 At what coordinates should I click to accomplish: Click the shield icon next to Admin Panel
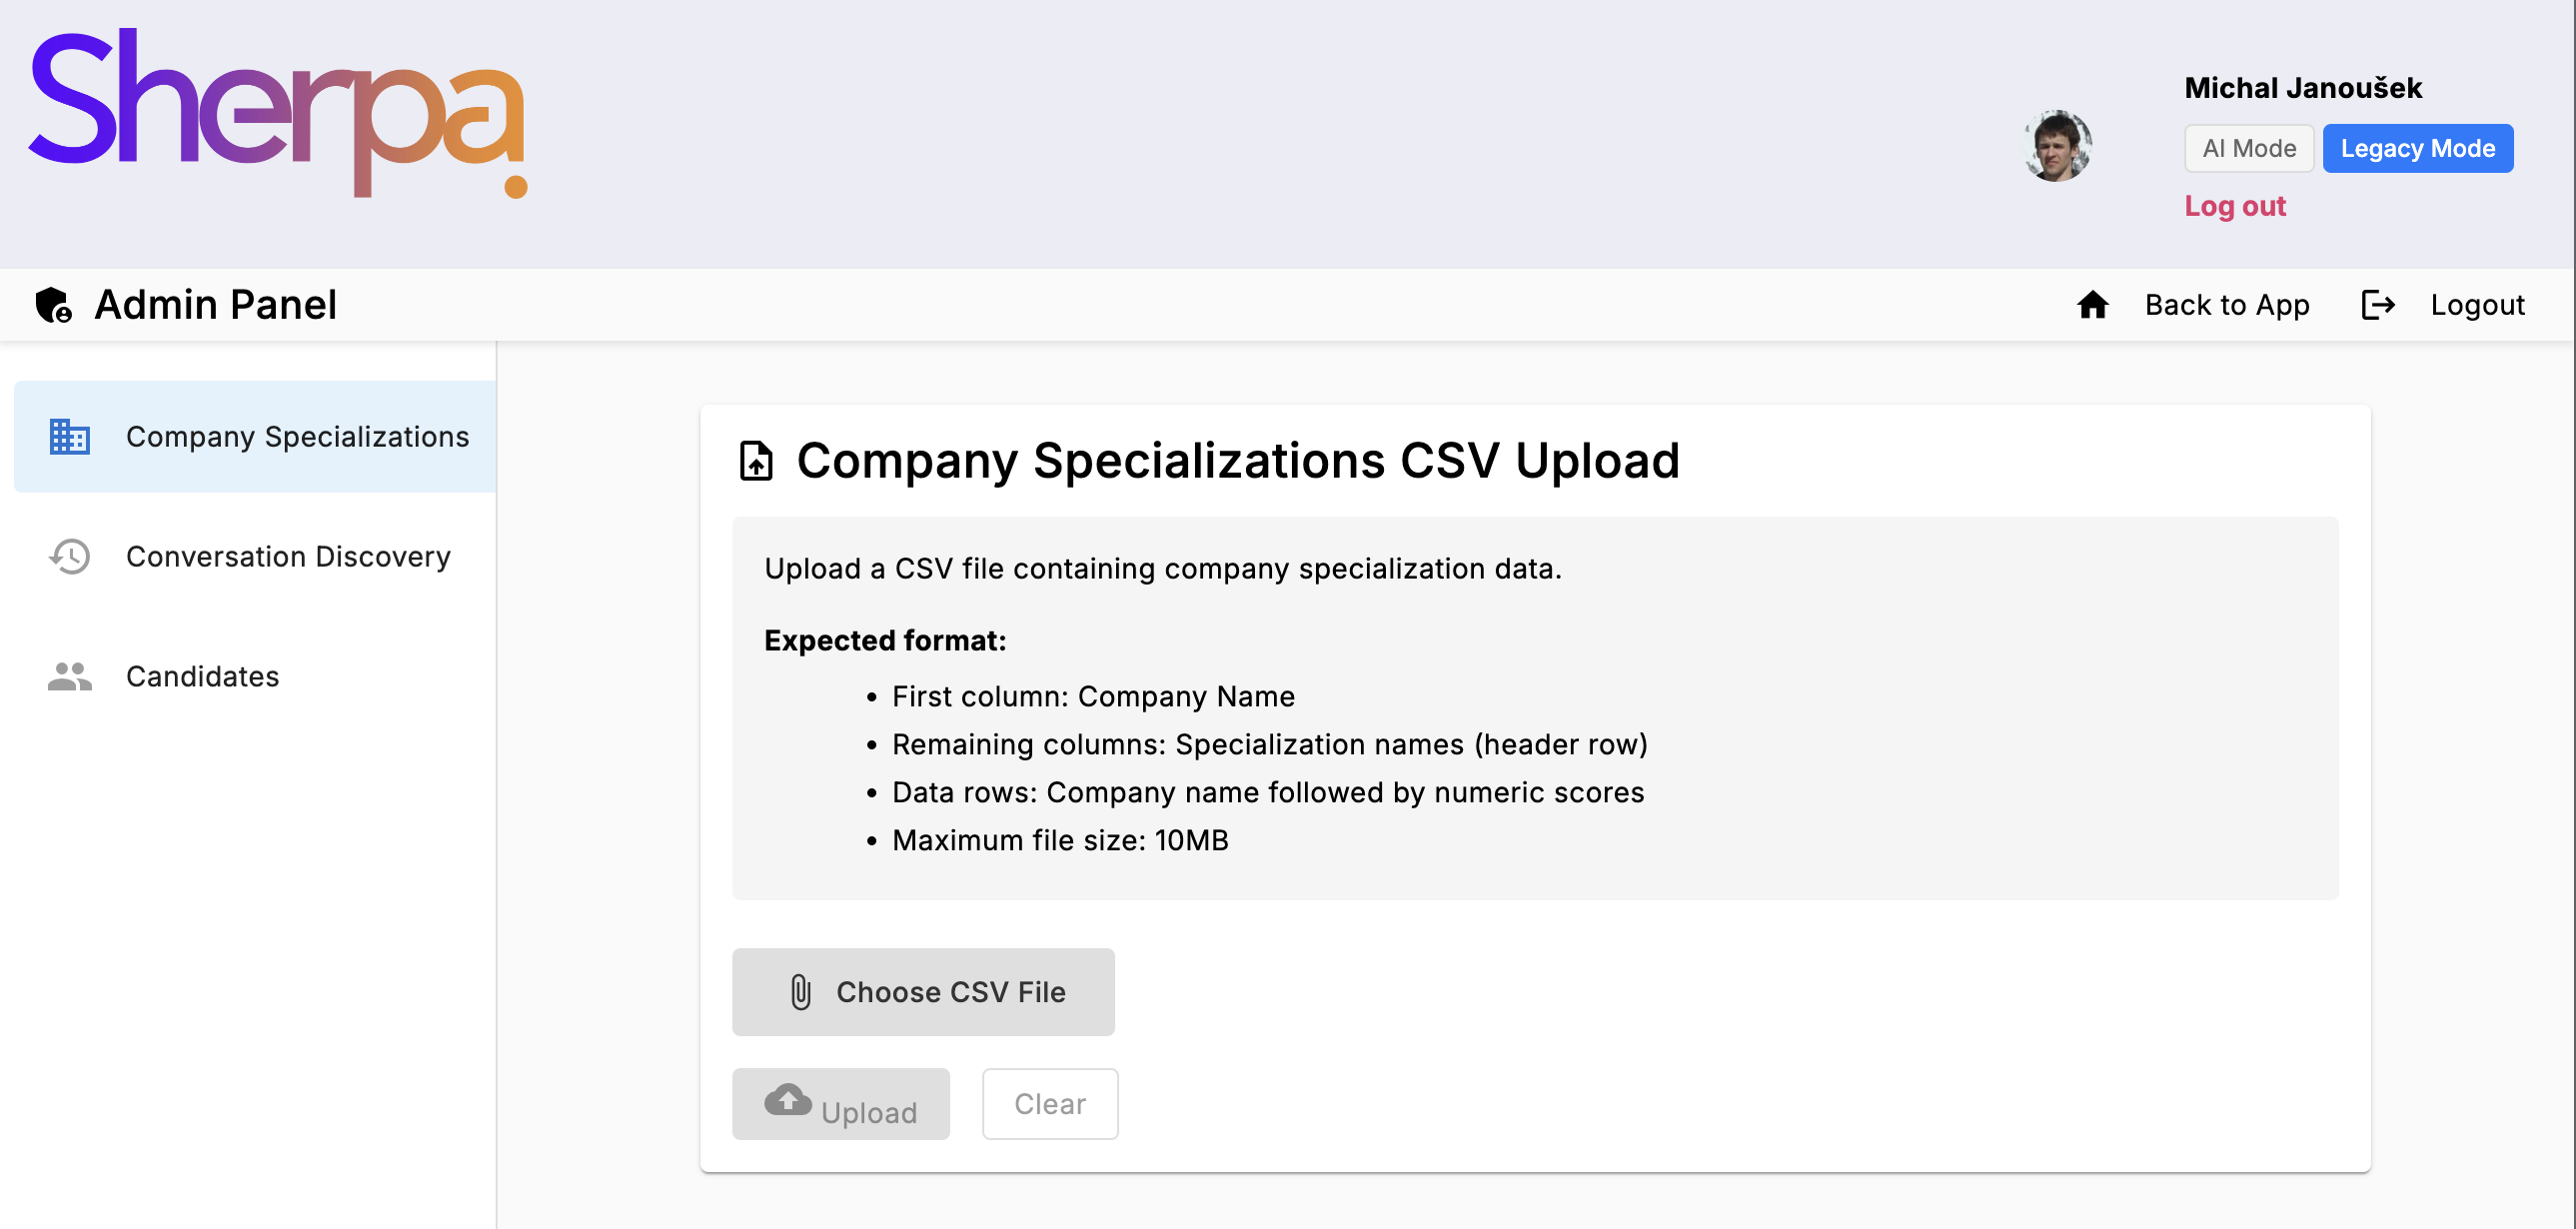53,305
